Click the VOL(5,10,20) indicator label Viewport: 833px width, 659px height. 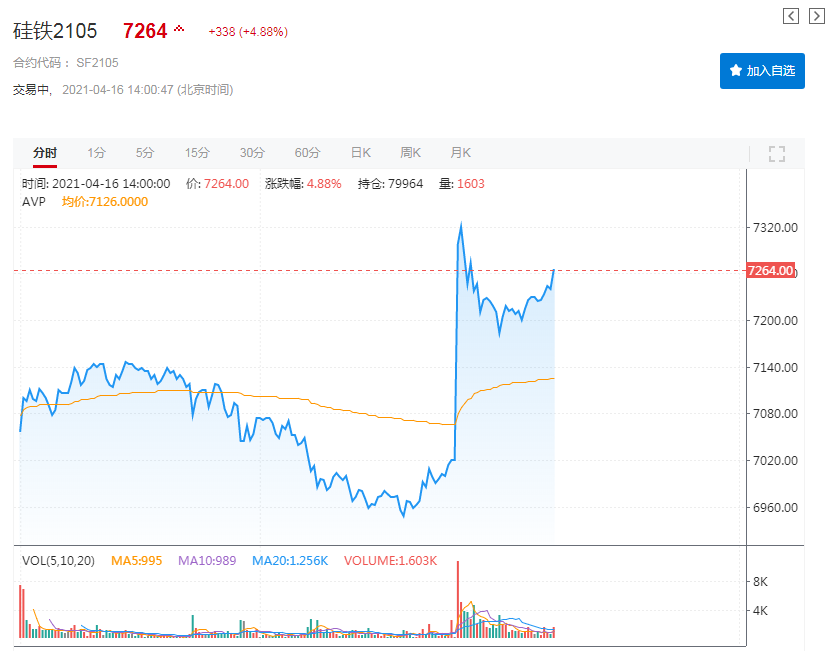coord(58,561)
